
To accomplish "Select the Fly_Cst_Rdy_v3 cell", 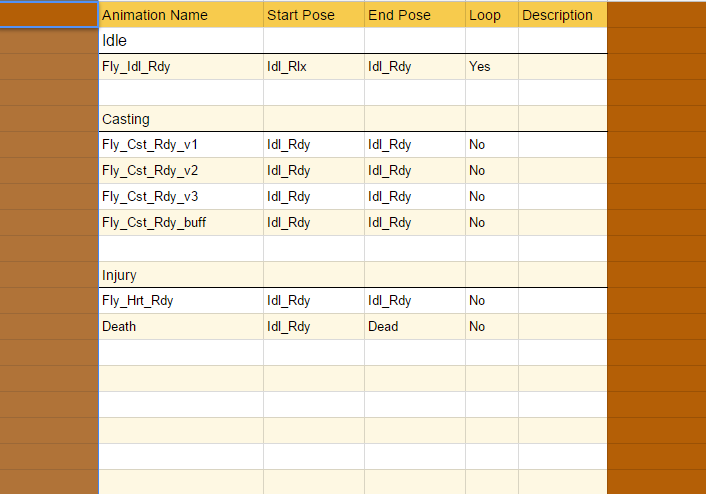I will pyautogui.click(x=180, y=197).
